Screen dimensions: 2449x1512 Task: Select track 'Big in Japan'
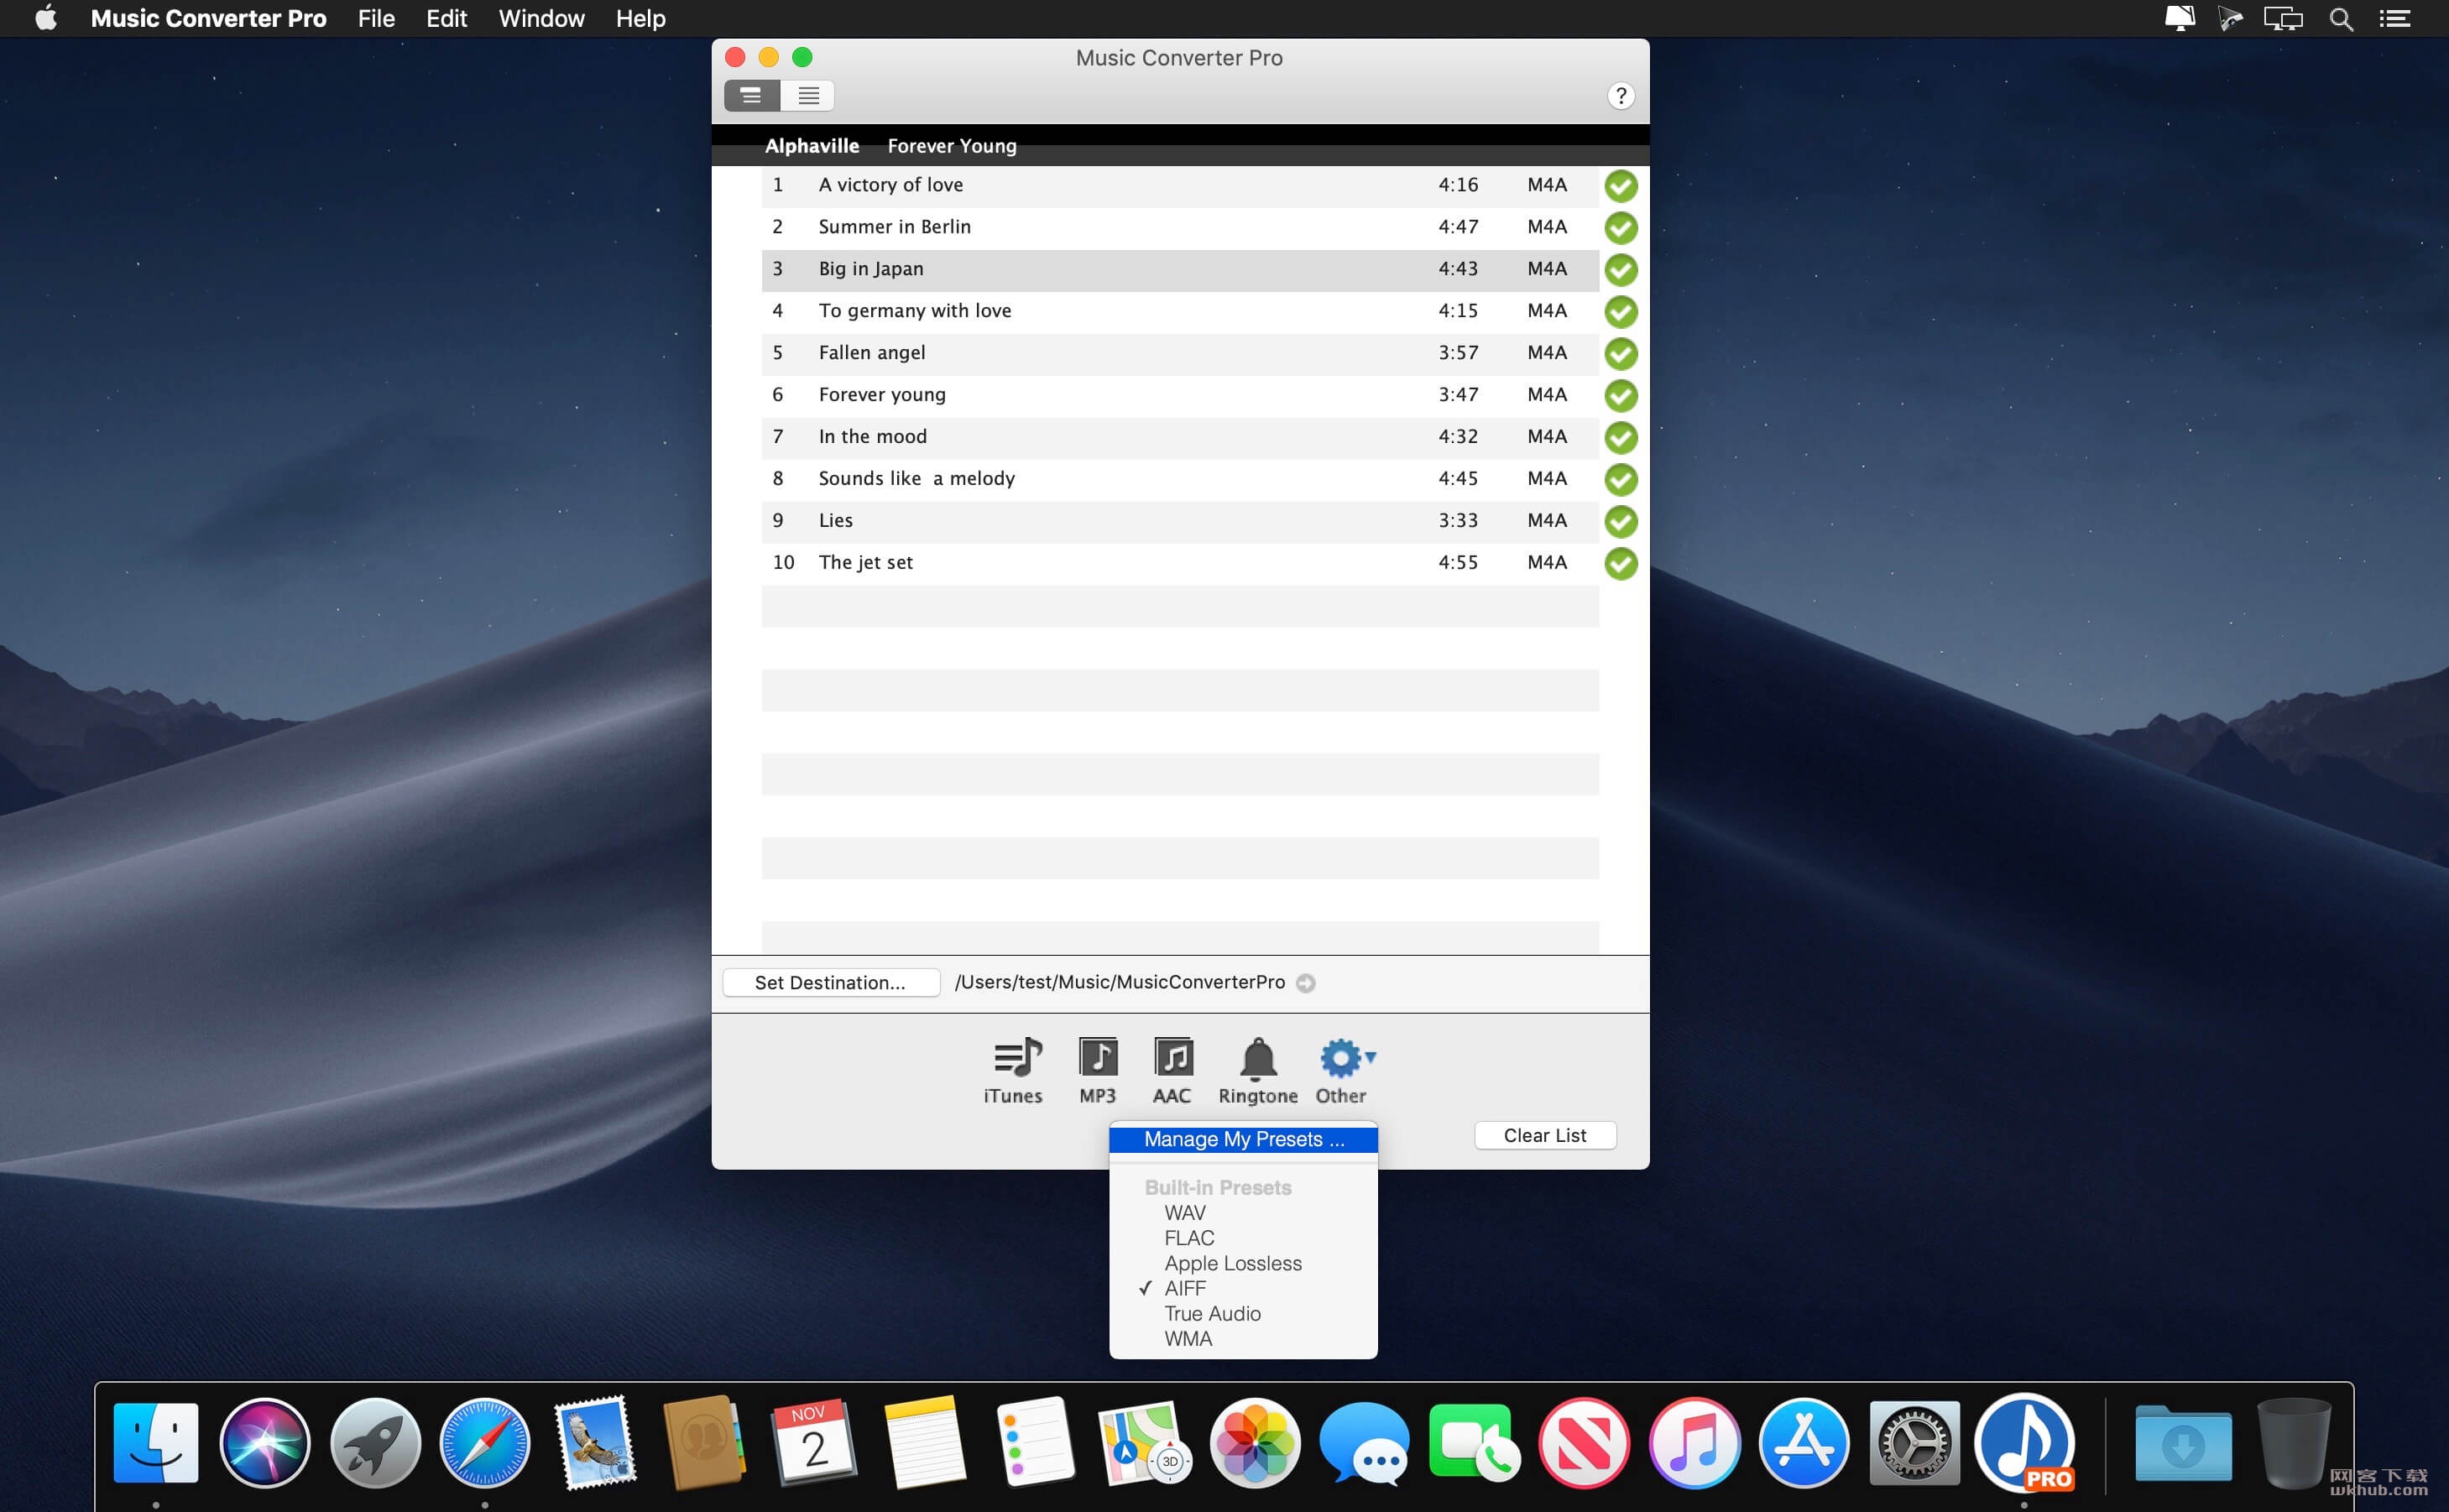1180,270
